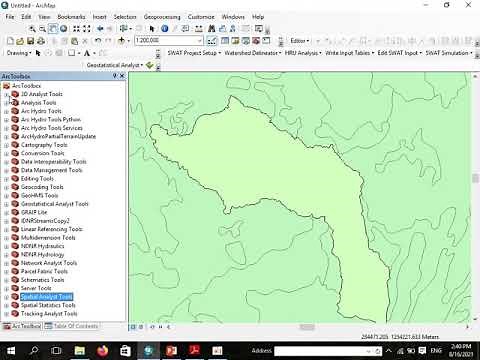
Task: Select the Measure ruler tool
Action: point(199,29)
